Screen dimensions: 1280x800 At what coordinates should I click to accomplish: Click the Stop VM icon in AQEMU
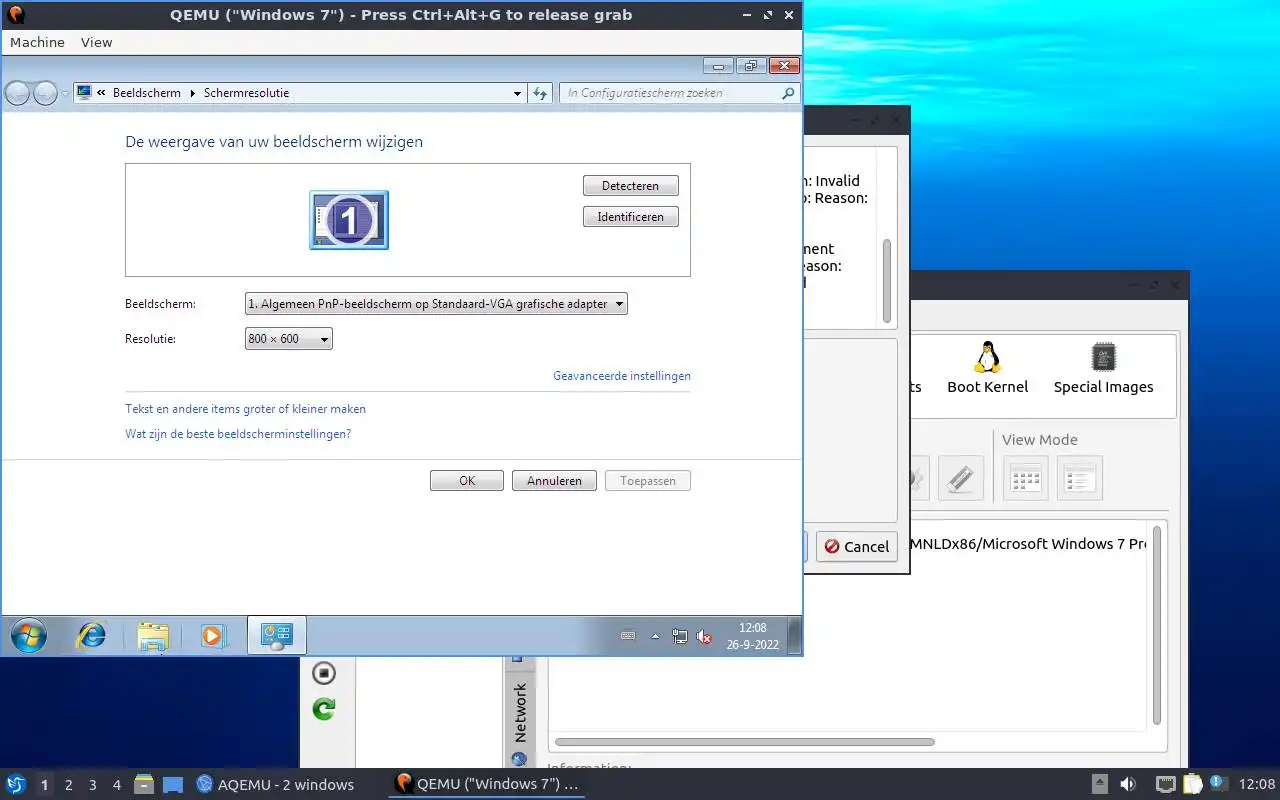click(324, 673)
